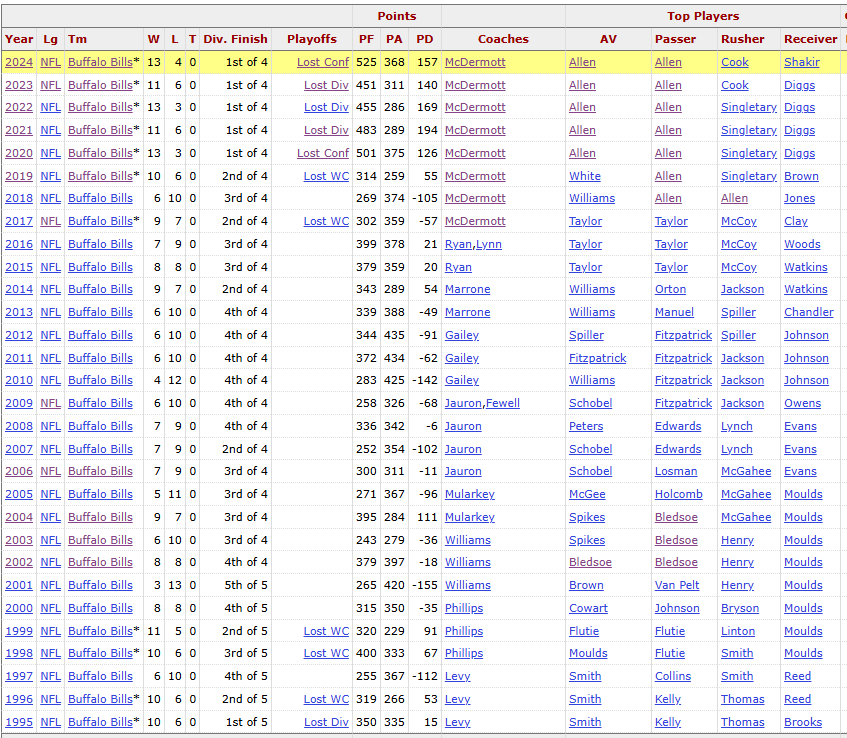The width and height of the screenshot is (847, 738).
Task: Sort by Playoffs column header
Action: coord(312,39)
